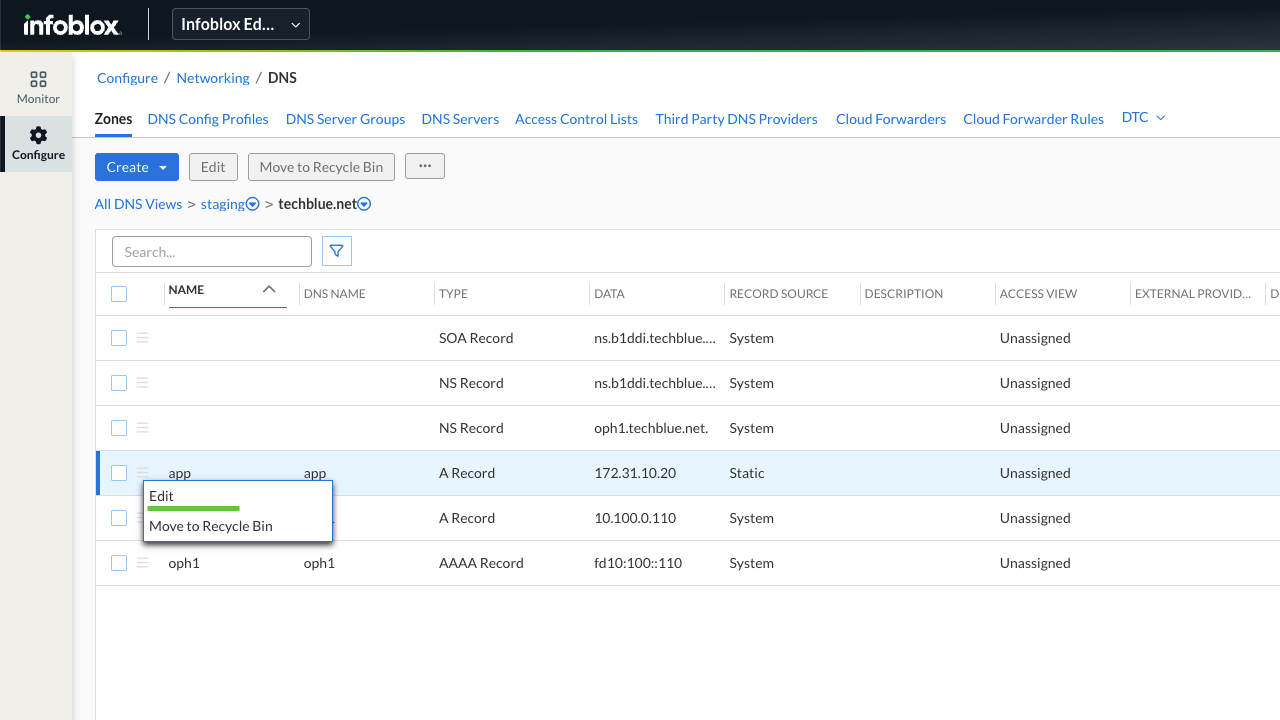Click Move to Recycle Bin toolbar button
This screenshot has height=720, width=1280.
(x=321, y=167)
